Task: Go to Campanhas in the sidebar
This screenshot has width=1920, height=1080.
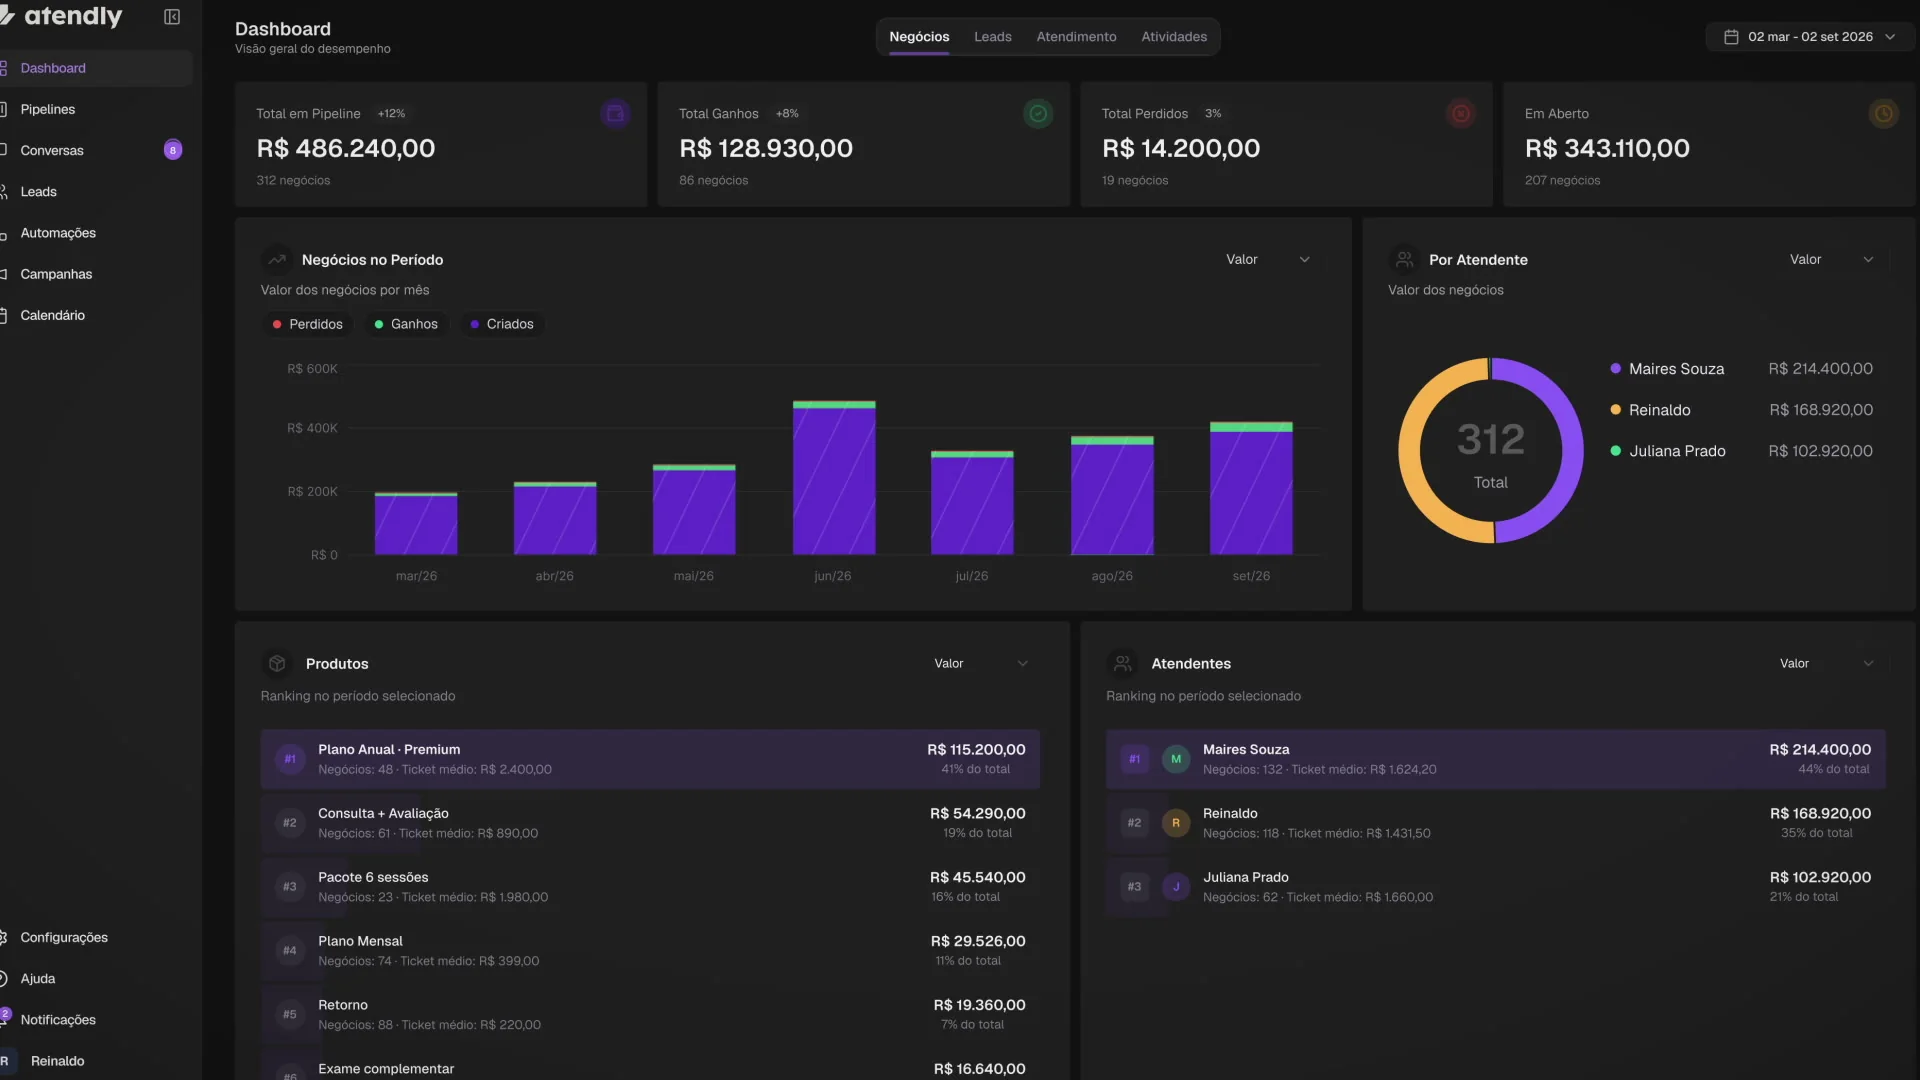Action: click(x=96, y=274)
